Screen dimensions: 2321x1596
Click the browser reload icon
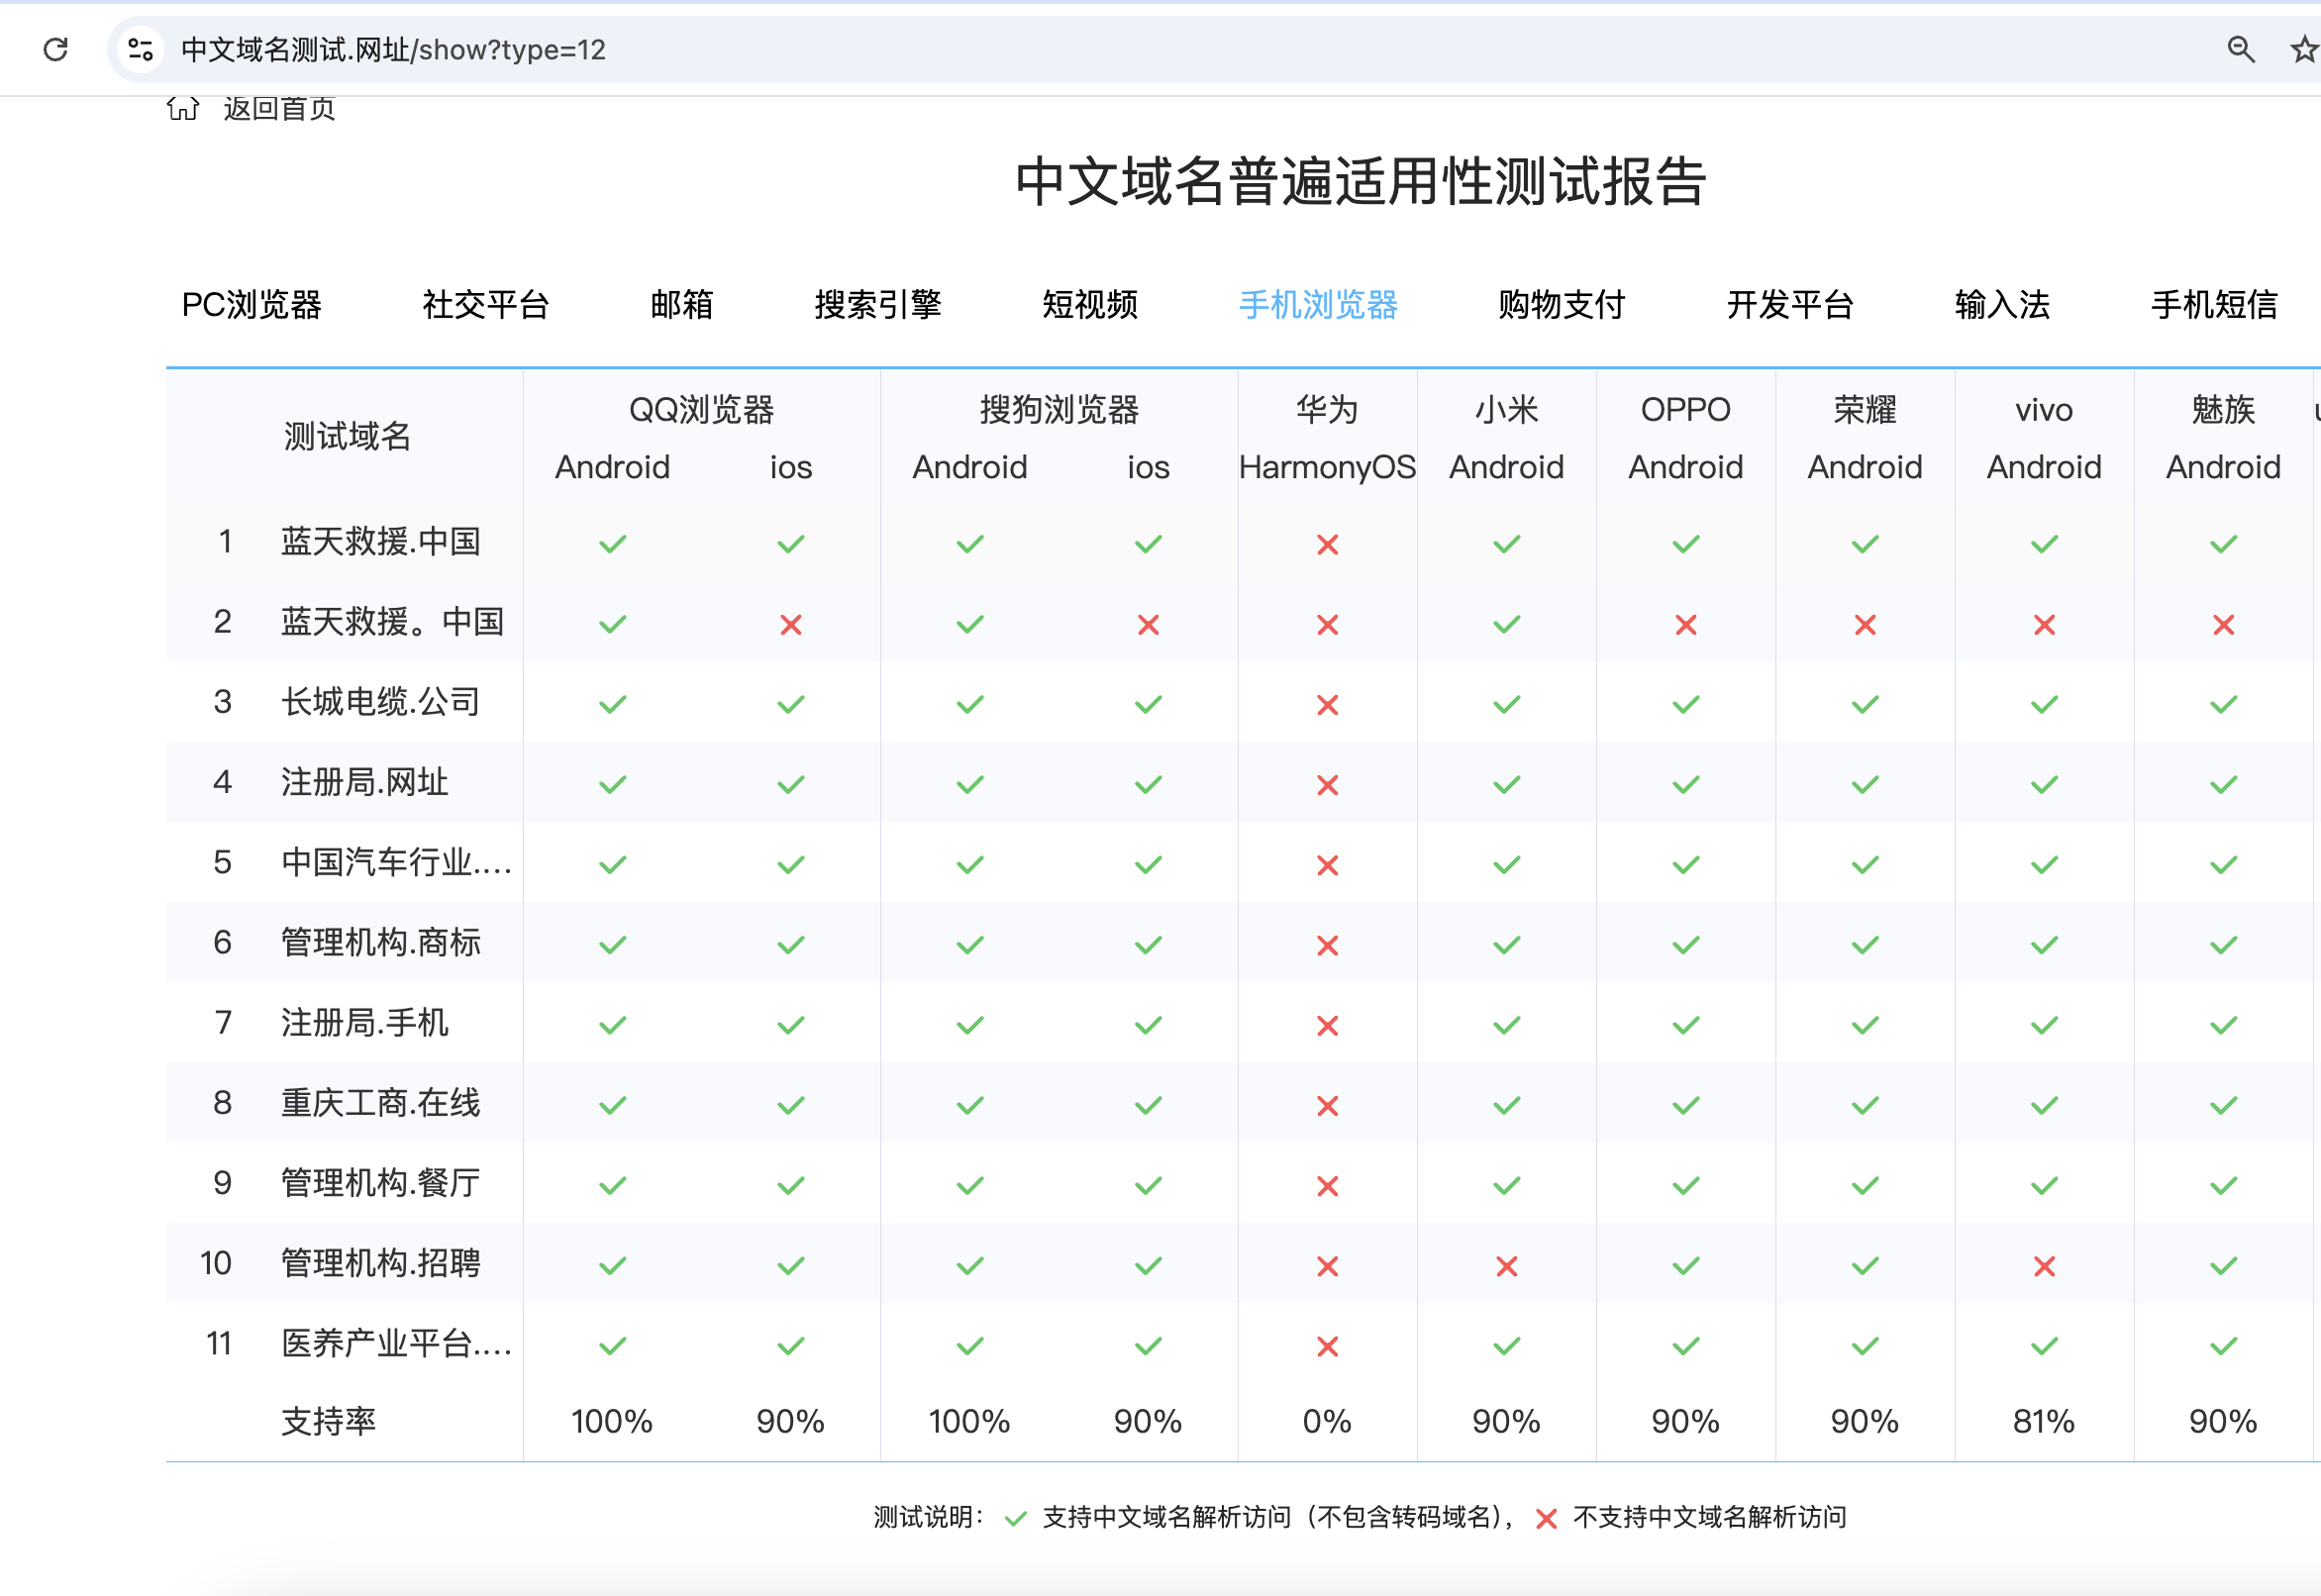coord(56,49)
